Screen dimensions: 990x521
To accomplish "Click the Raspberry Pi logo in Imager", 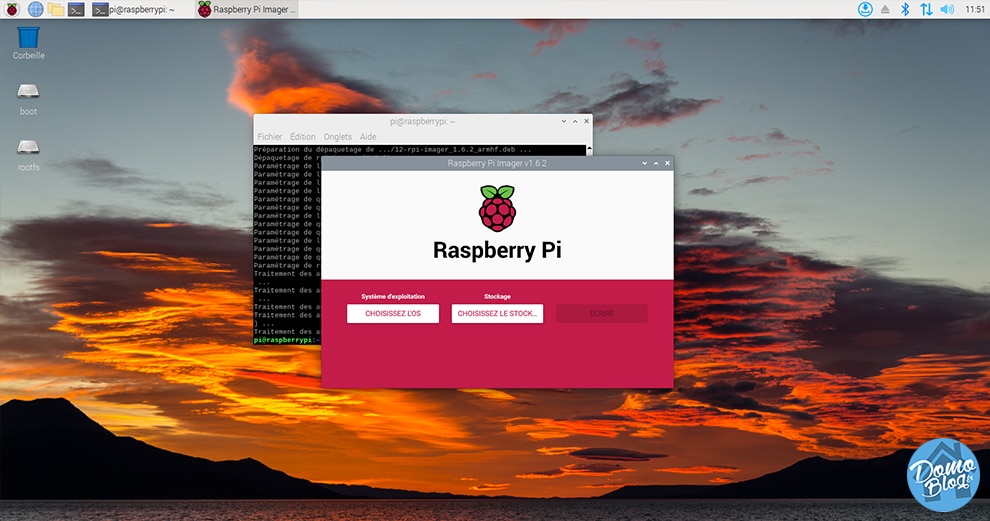I will pyautogui.click(x=498, y=208).
